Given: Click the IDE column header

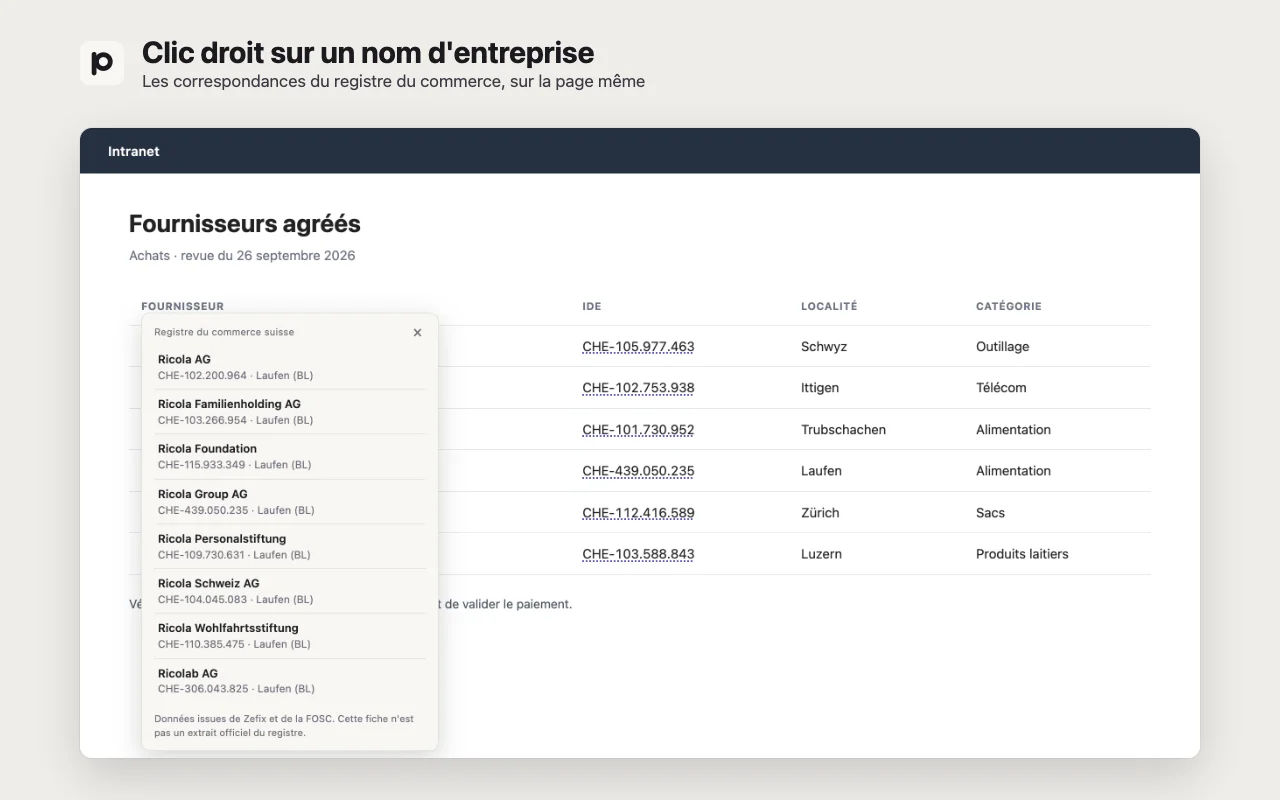Looking at the screenshot, I should pyautogui.click(x=592, y=306).
